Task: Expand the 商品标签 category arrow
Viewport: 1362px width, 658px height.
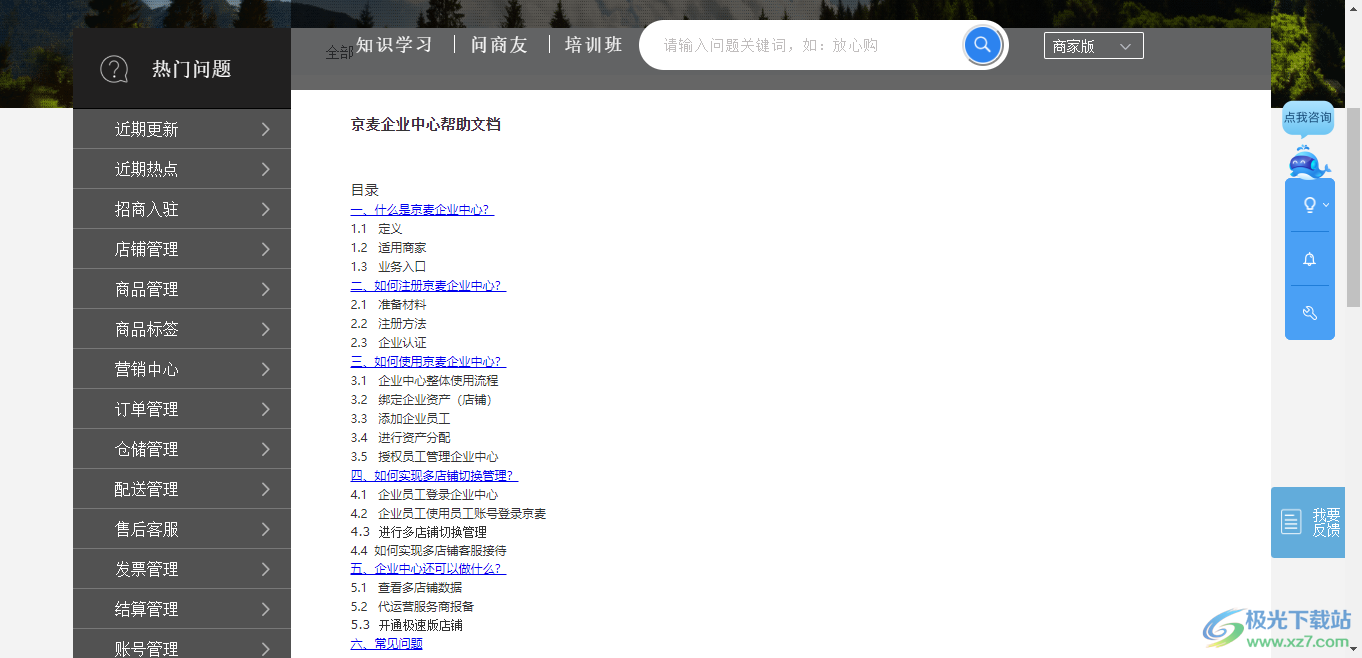Action: [266, 329]
